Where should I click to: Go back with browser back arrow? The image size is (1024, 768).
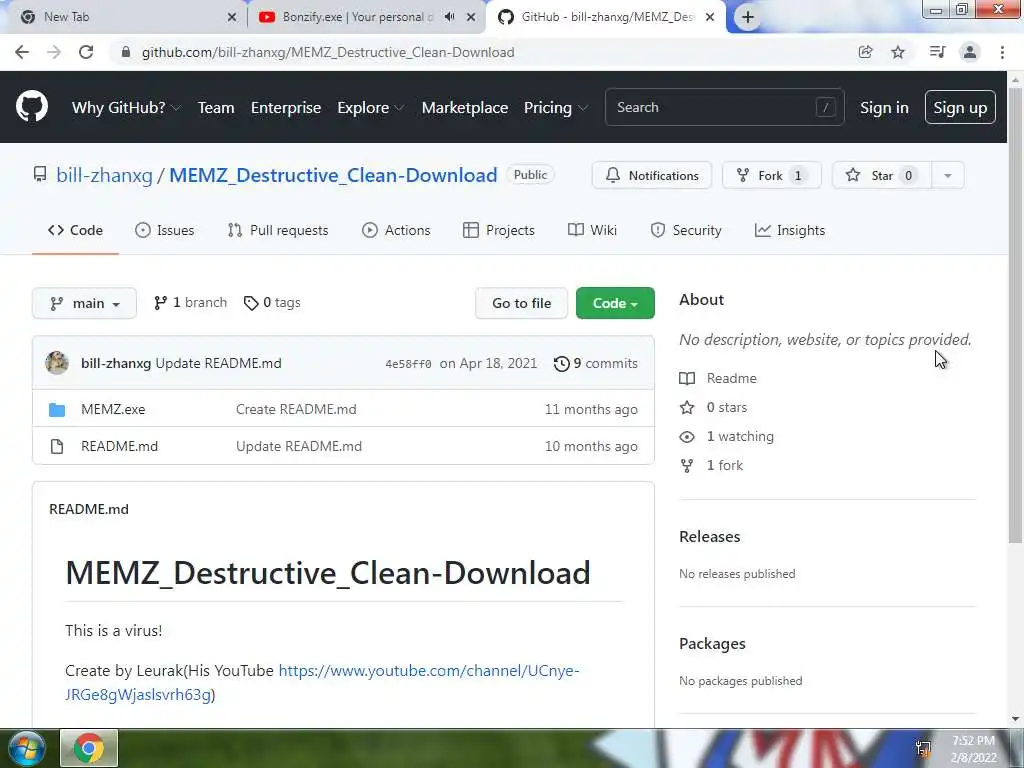pyautogui.click(x=22, y=52)
